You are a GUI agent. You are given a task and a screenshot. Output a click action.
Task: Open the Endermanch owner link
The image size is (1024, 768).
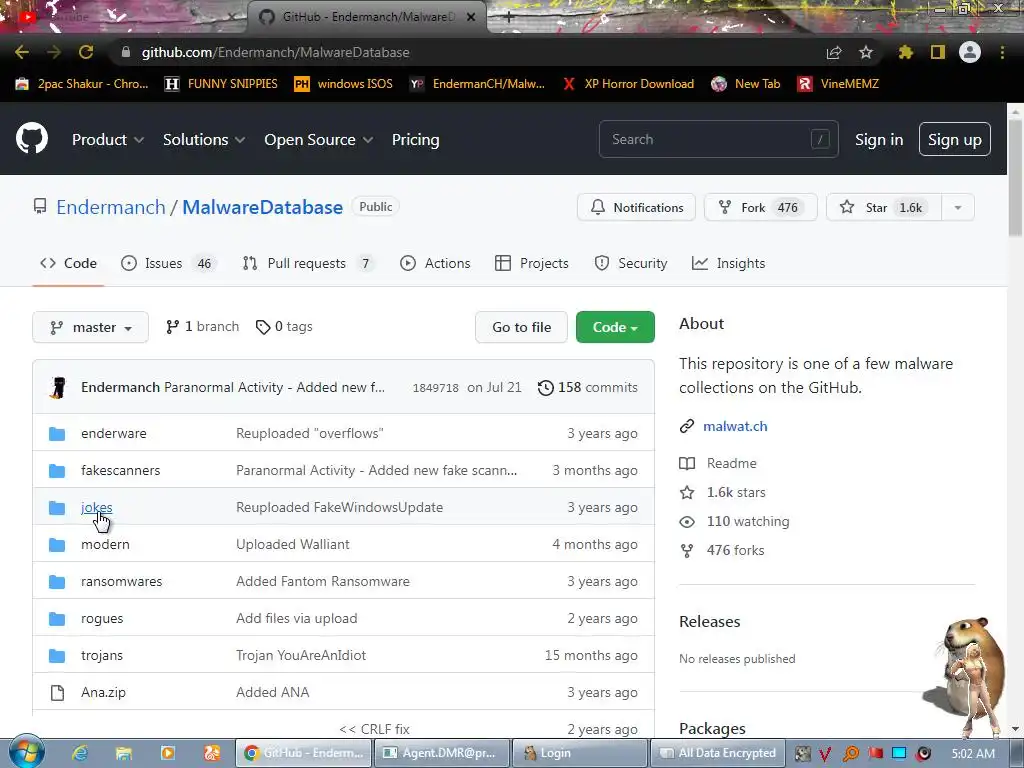[x=111, y=207]
